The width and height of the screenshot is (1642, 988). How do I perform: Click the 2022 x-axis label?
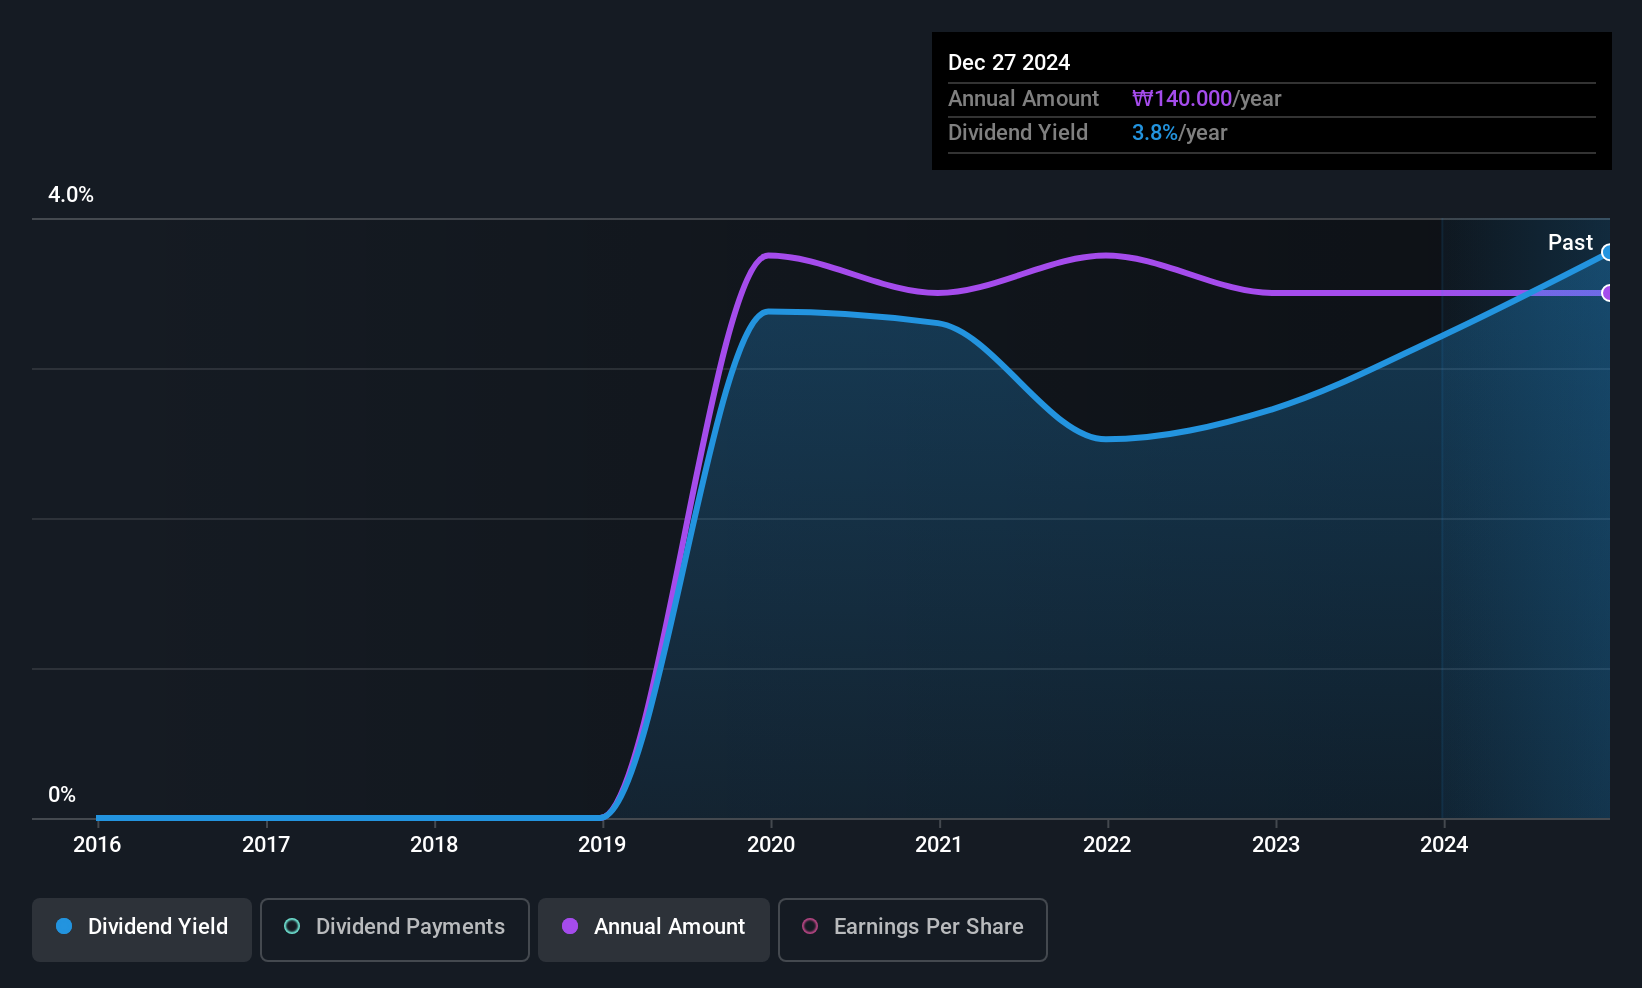pyautogui.click(x=1107, y=845)
